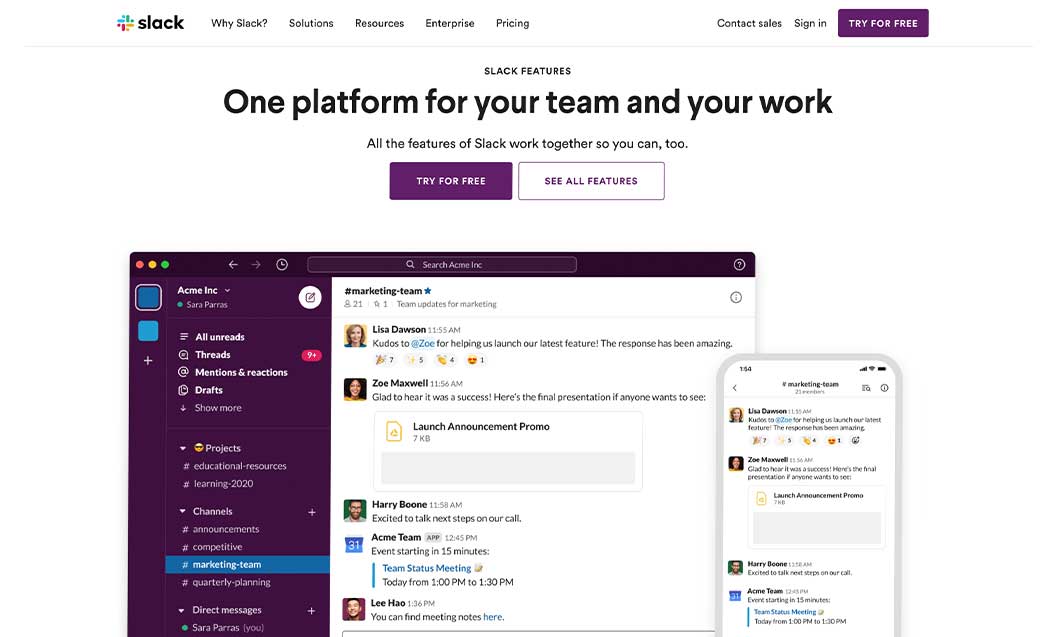Screen dimensions: 1060x637
Task: Click the @Zoe mention in Lisa's message
Action: coord(423,344)
